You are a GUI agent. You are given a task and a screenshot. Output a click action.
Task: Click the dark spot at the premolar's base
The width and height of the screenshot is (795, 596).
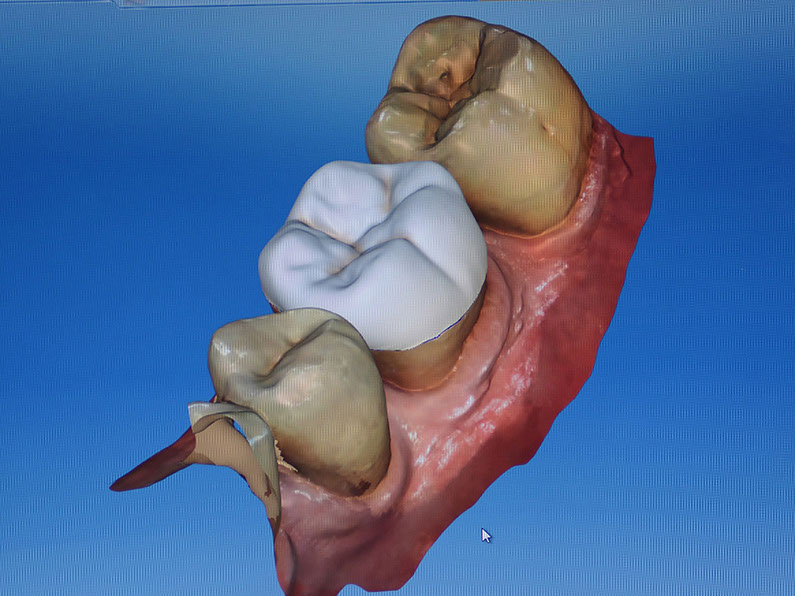point(355,487)
